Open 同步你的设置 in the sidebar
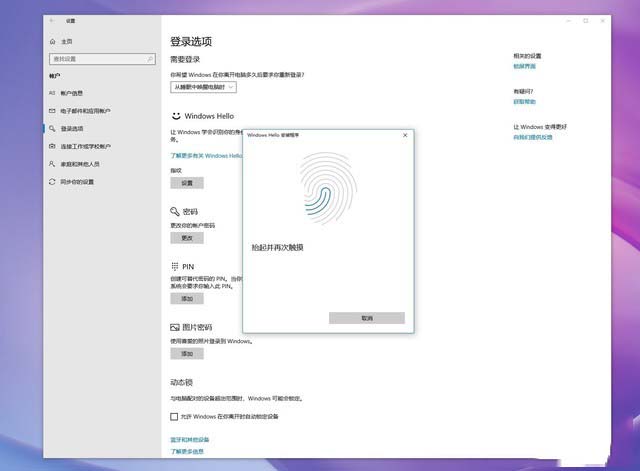The width and height of the screenshot is (640, 471). tap(77, 182)
